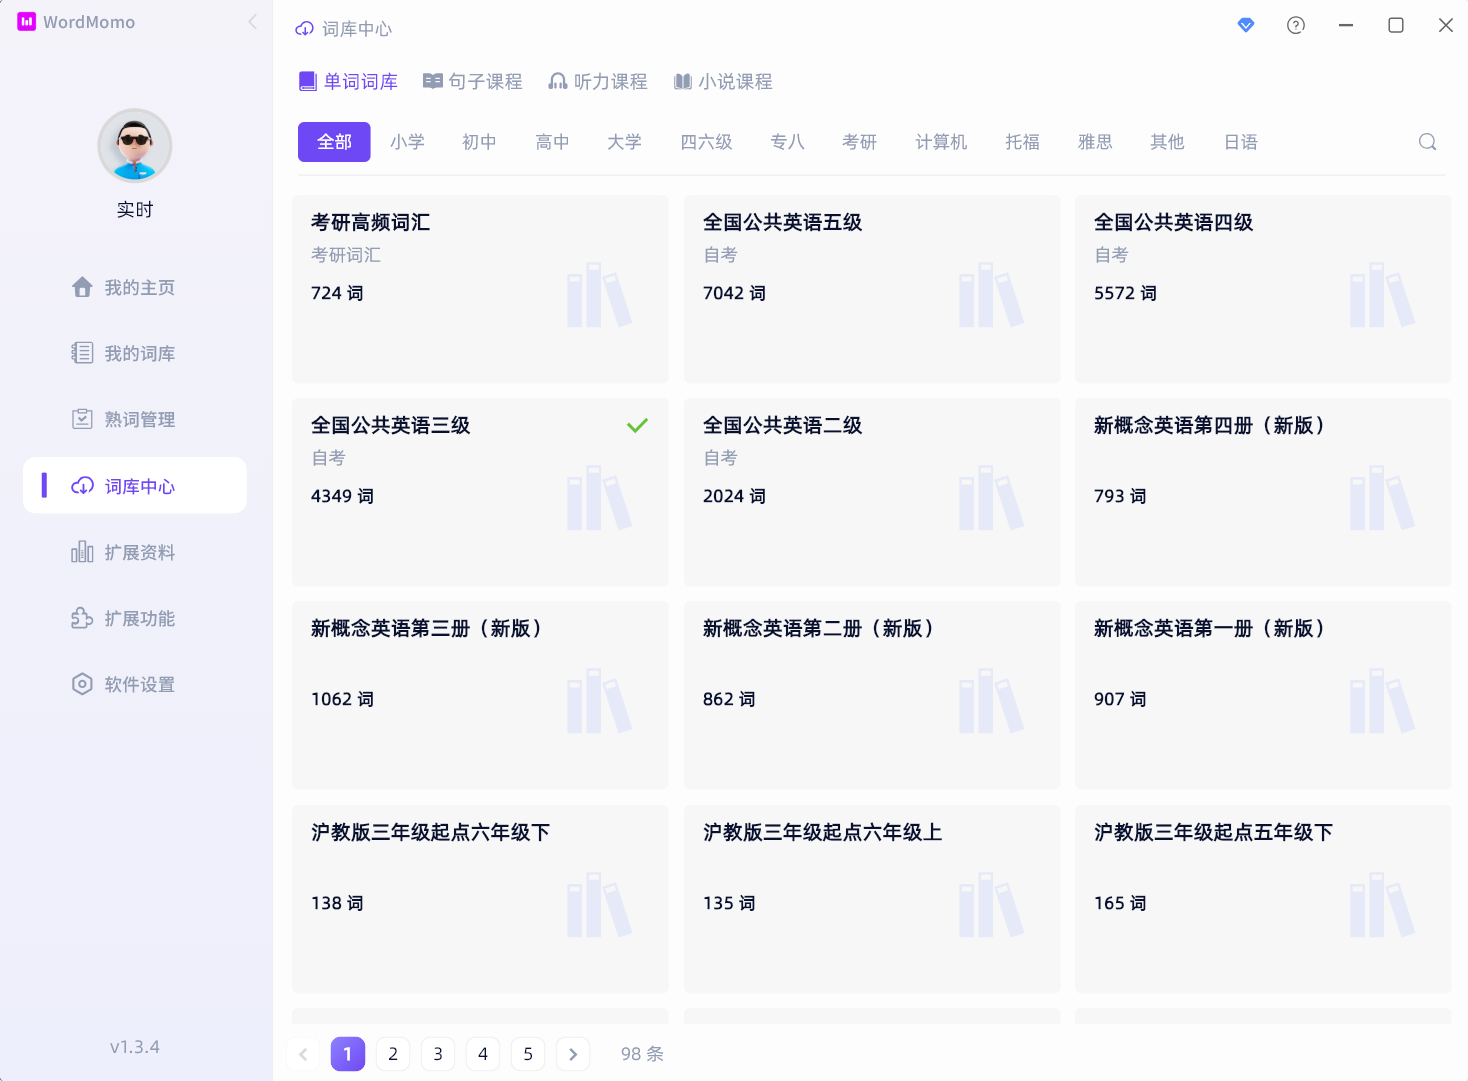Click the 软件设置 hexagon settings icon
The image size is (1468, 1081).
click(82, 684)
